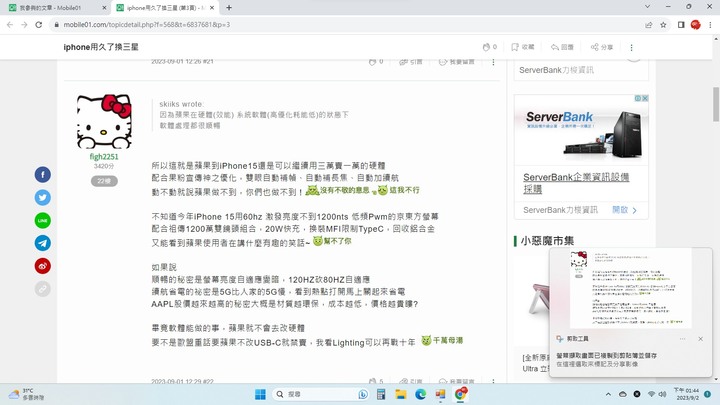Image resolution: width=720 pixels, height=405 pixels.
Task: Copy link with grey chain icon
Action: click(x=43, y=289)
